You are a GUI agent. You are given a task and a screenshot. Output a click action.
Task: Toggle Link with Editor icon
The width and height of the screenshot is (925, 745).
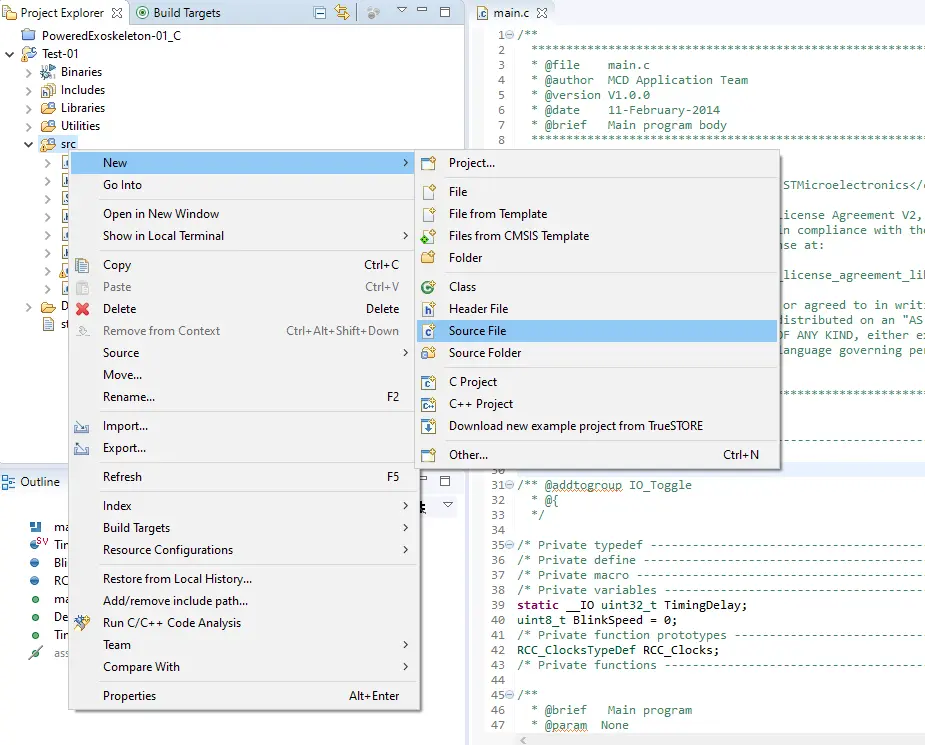pos(342,12)
